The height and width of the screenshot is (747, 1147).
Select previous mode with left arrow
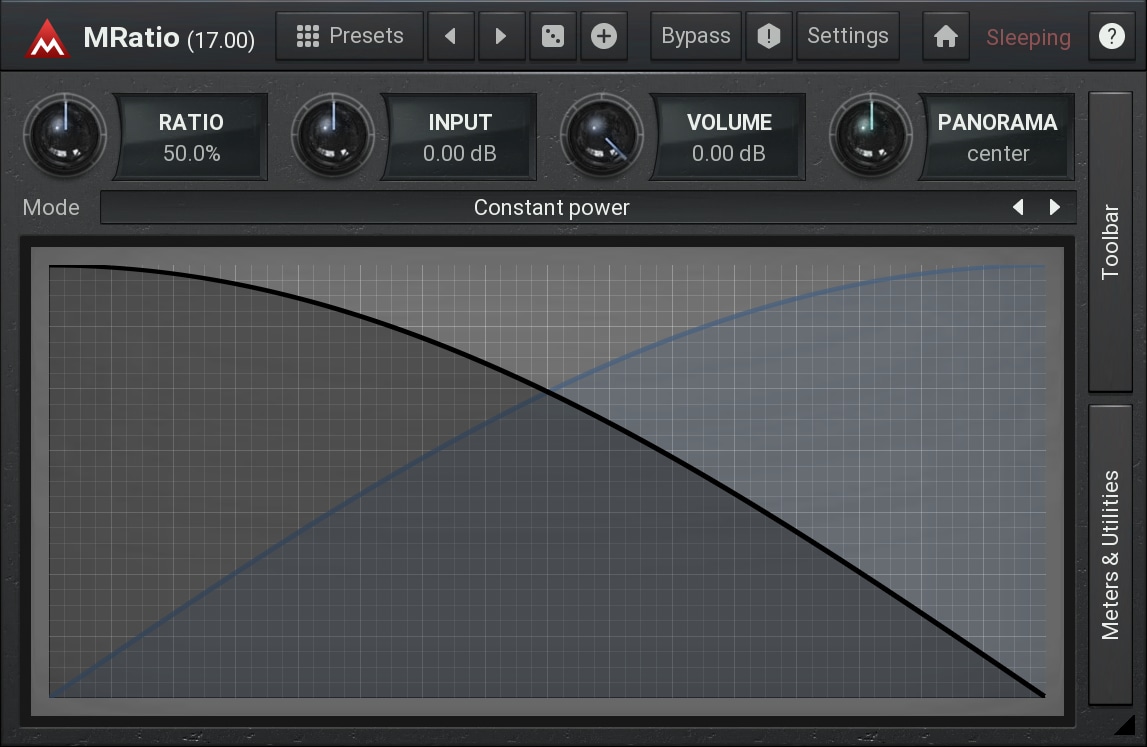point(1018,208)
